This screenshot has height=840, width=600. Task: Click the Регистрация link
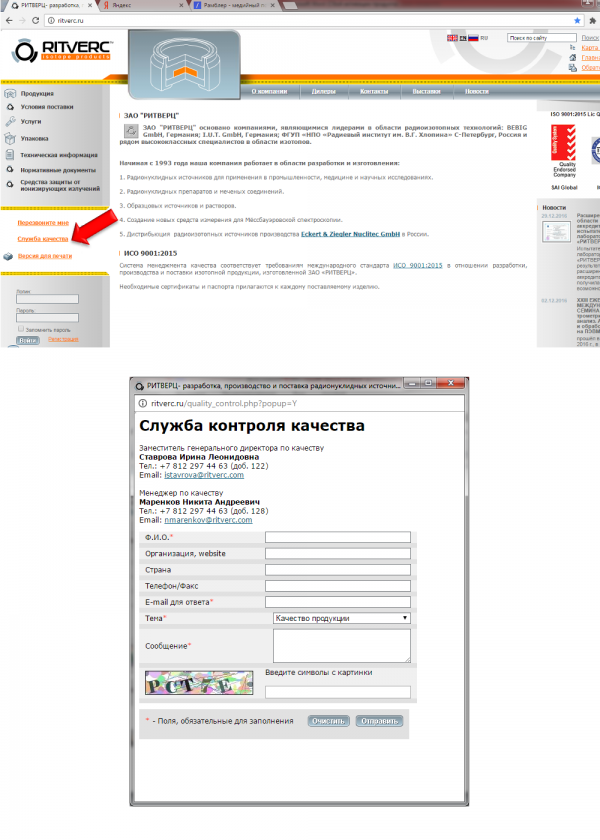[63, 339]
